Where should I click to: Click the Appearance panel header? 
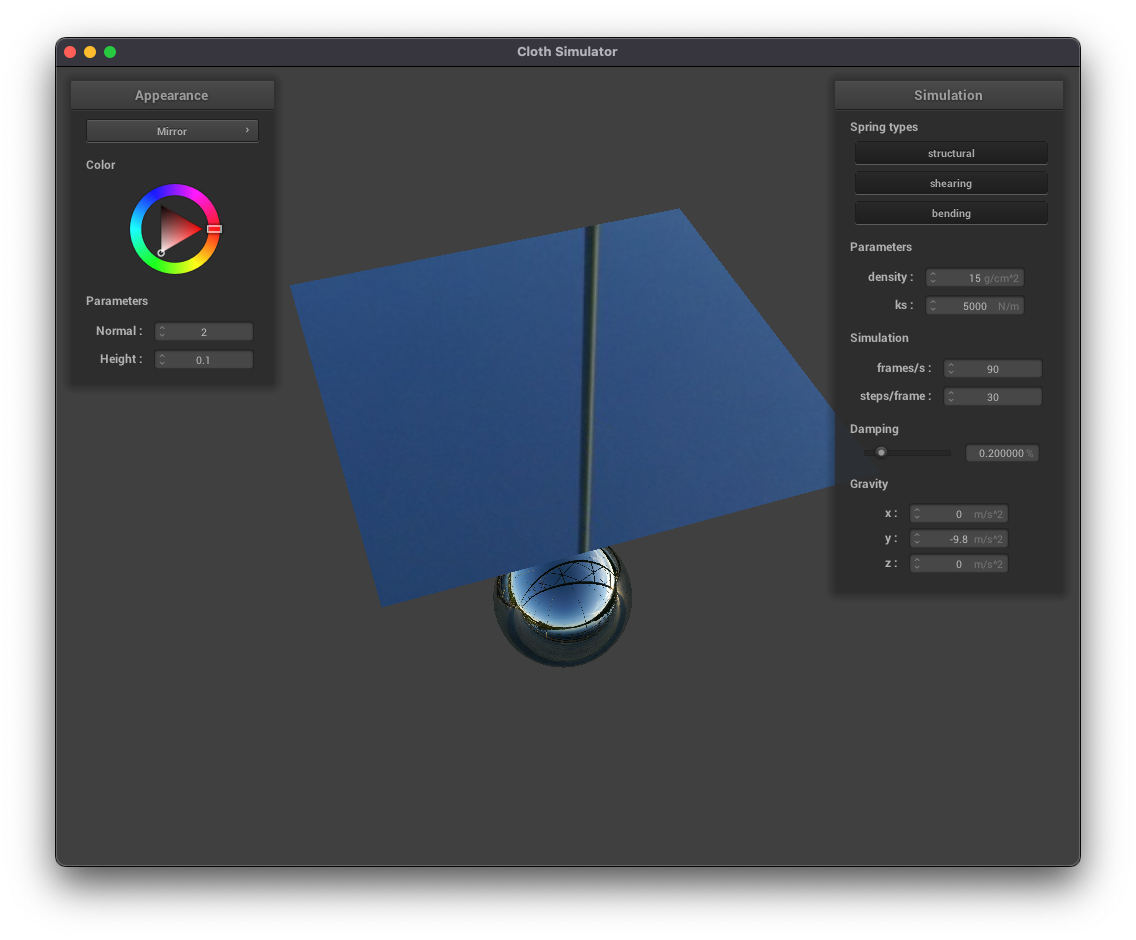click(x=172, y=95)
